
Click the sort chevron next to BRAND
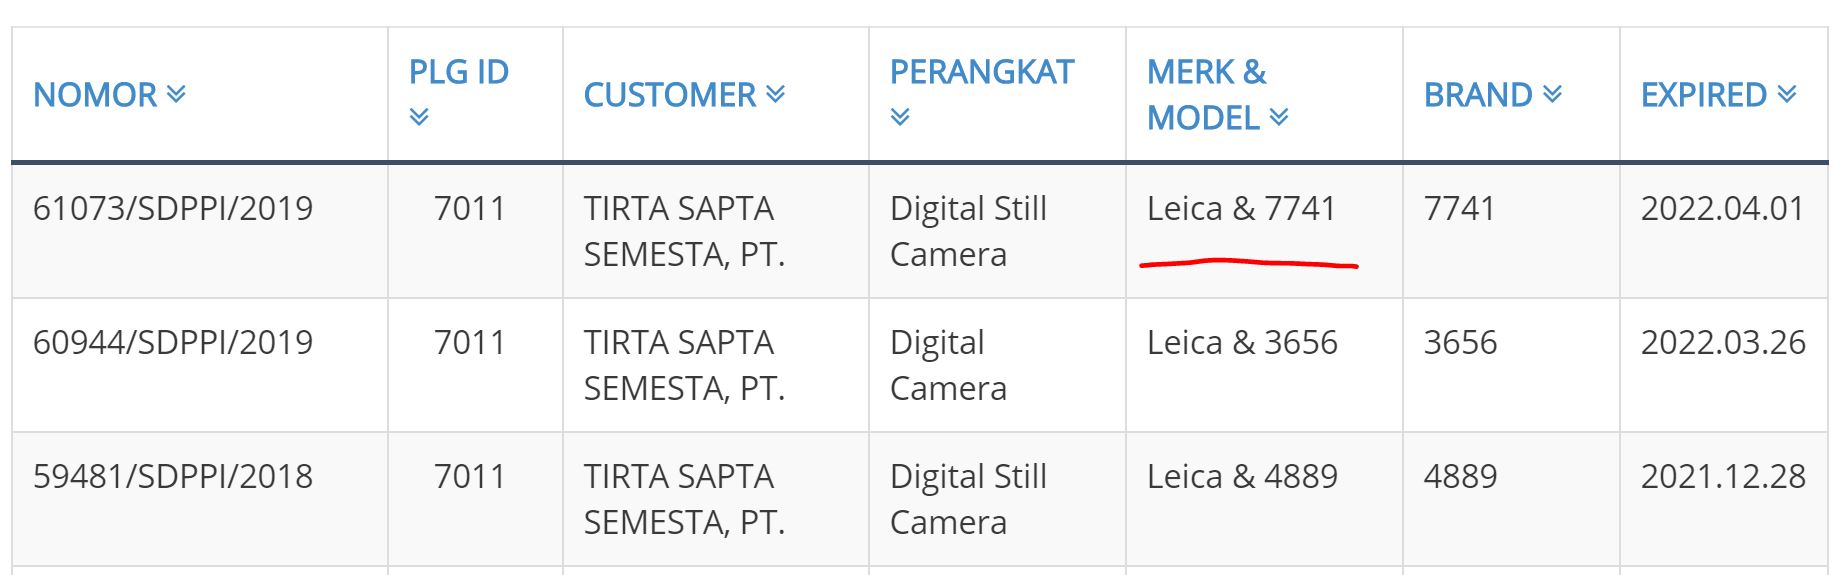tap(1552, 94)
